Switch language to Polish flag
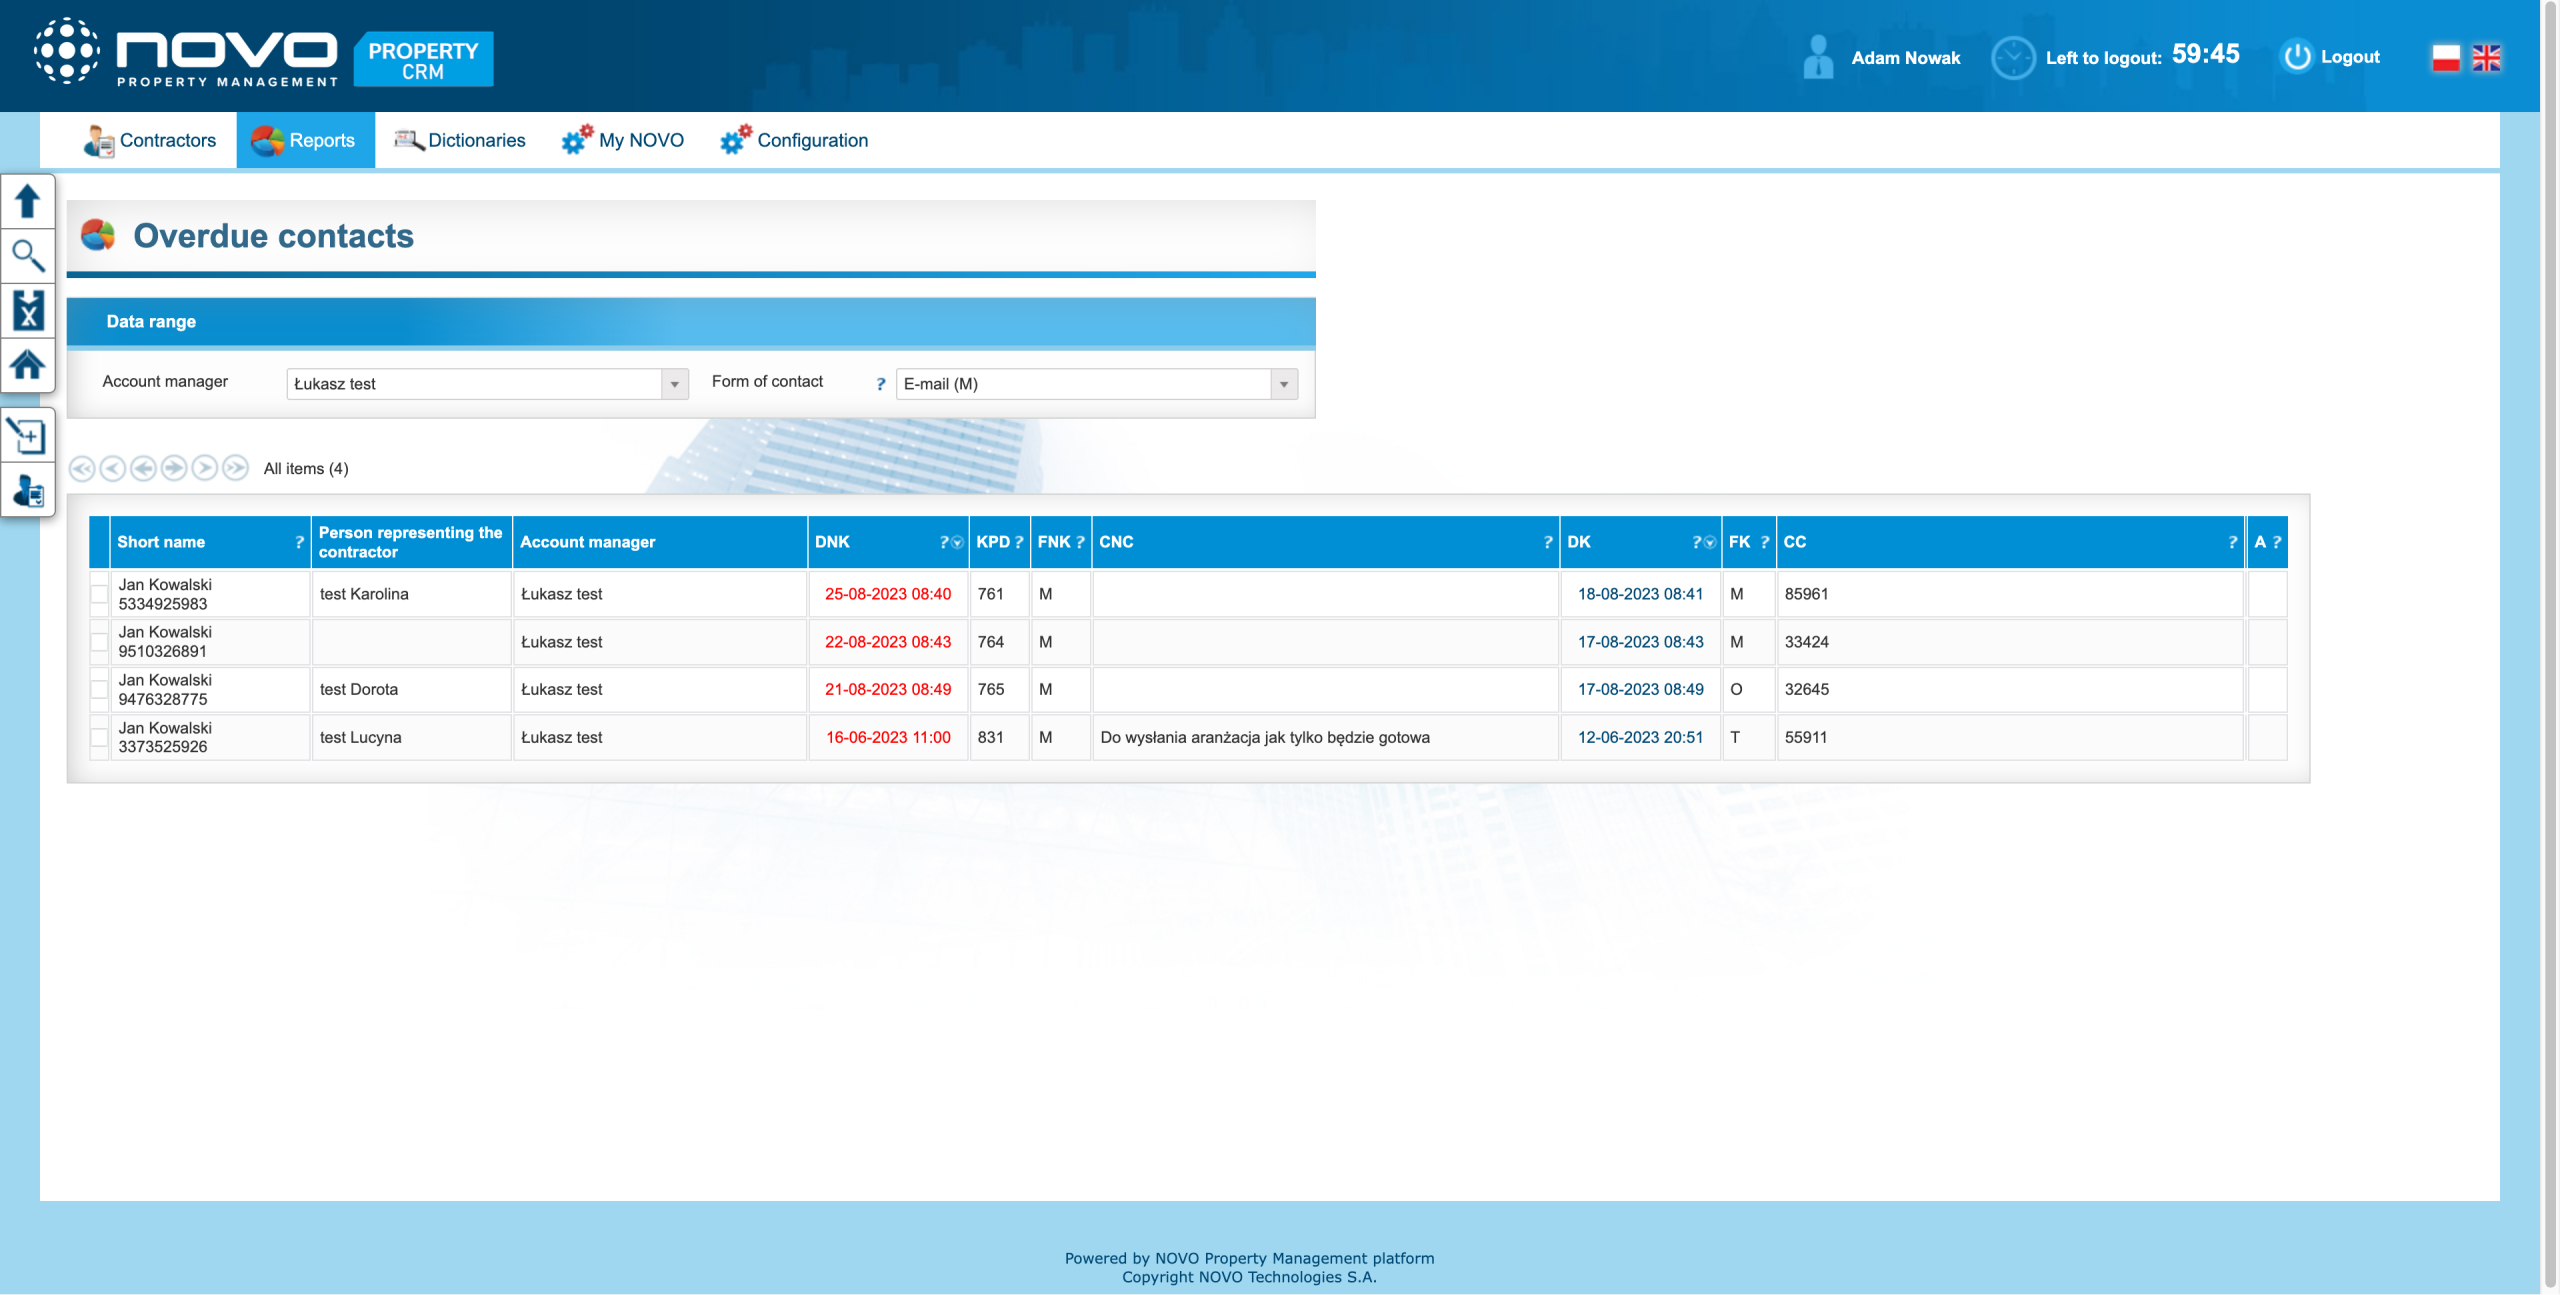The height and width of the screenshot is (1295, 2560). (2446, 58)
